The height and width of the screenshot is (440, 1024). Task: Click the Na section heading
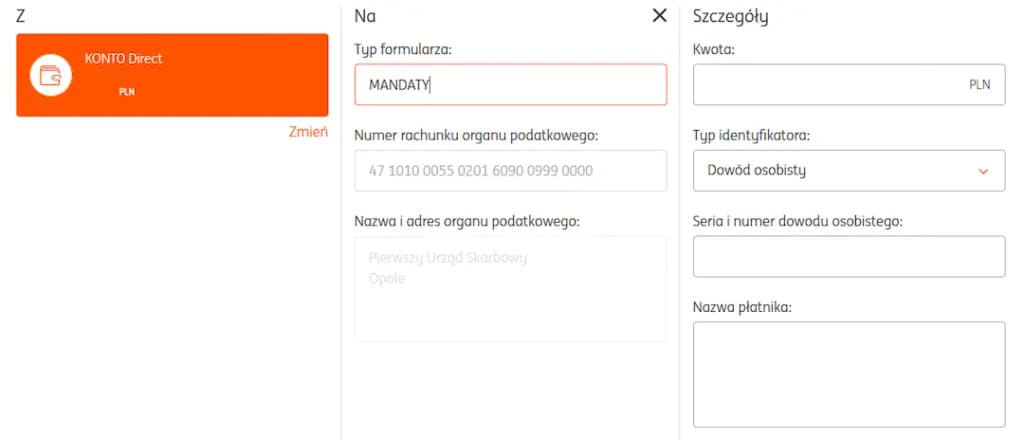pos(365,16)
